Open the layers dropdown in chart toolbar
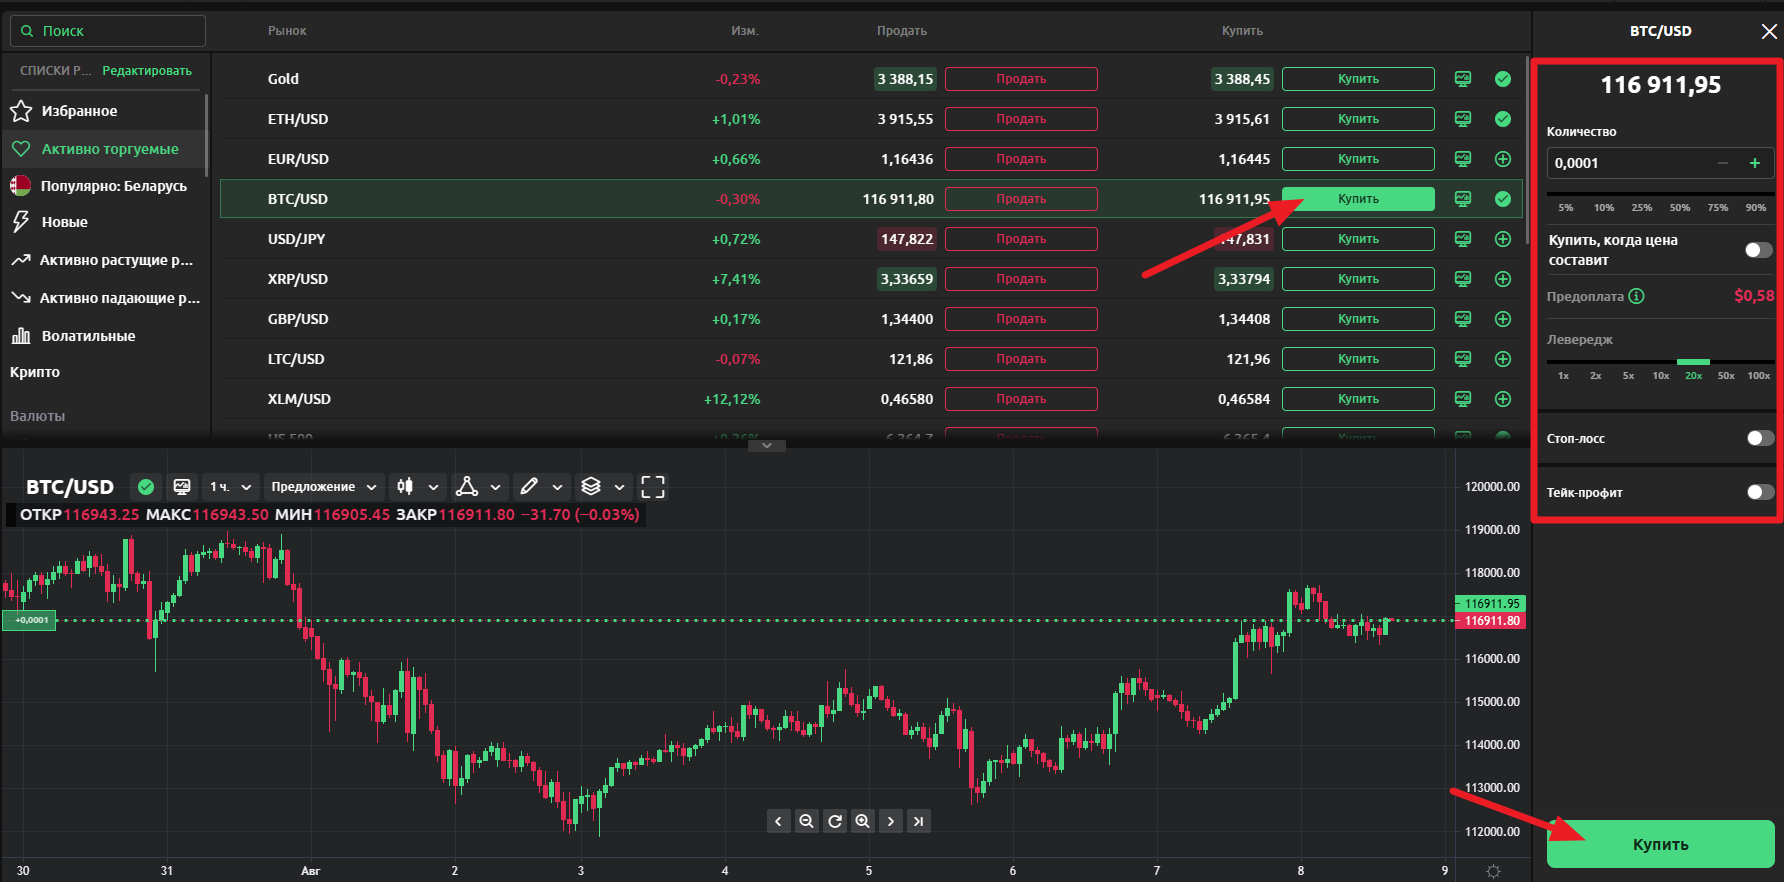The image size is (1784, 882). 604,487
